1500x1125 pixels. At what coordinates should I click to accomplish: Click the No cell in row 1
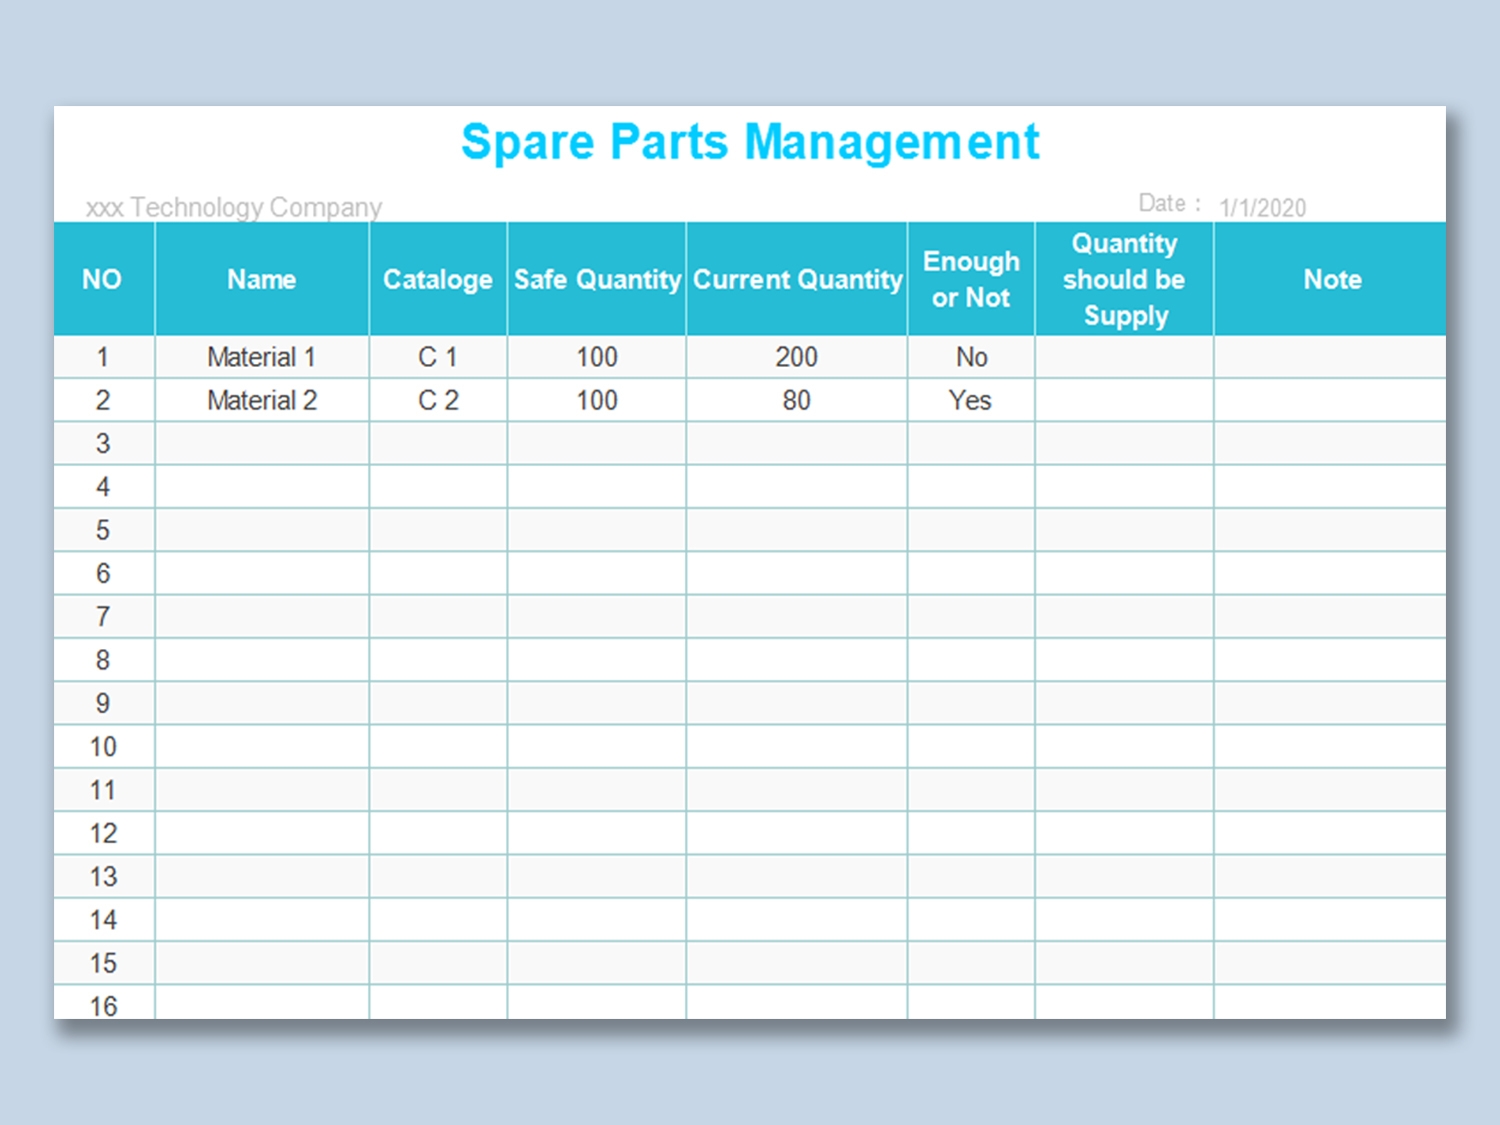970,356
